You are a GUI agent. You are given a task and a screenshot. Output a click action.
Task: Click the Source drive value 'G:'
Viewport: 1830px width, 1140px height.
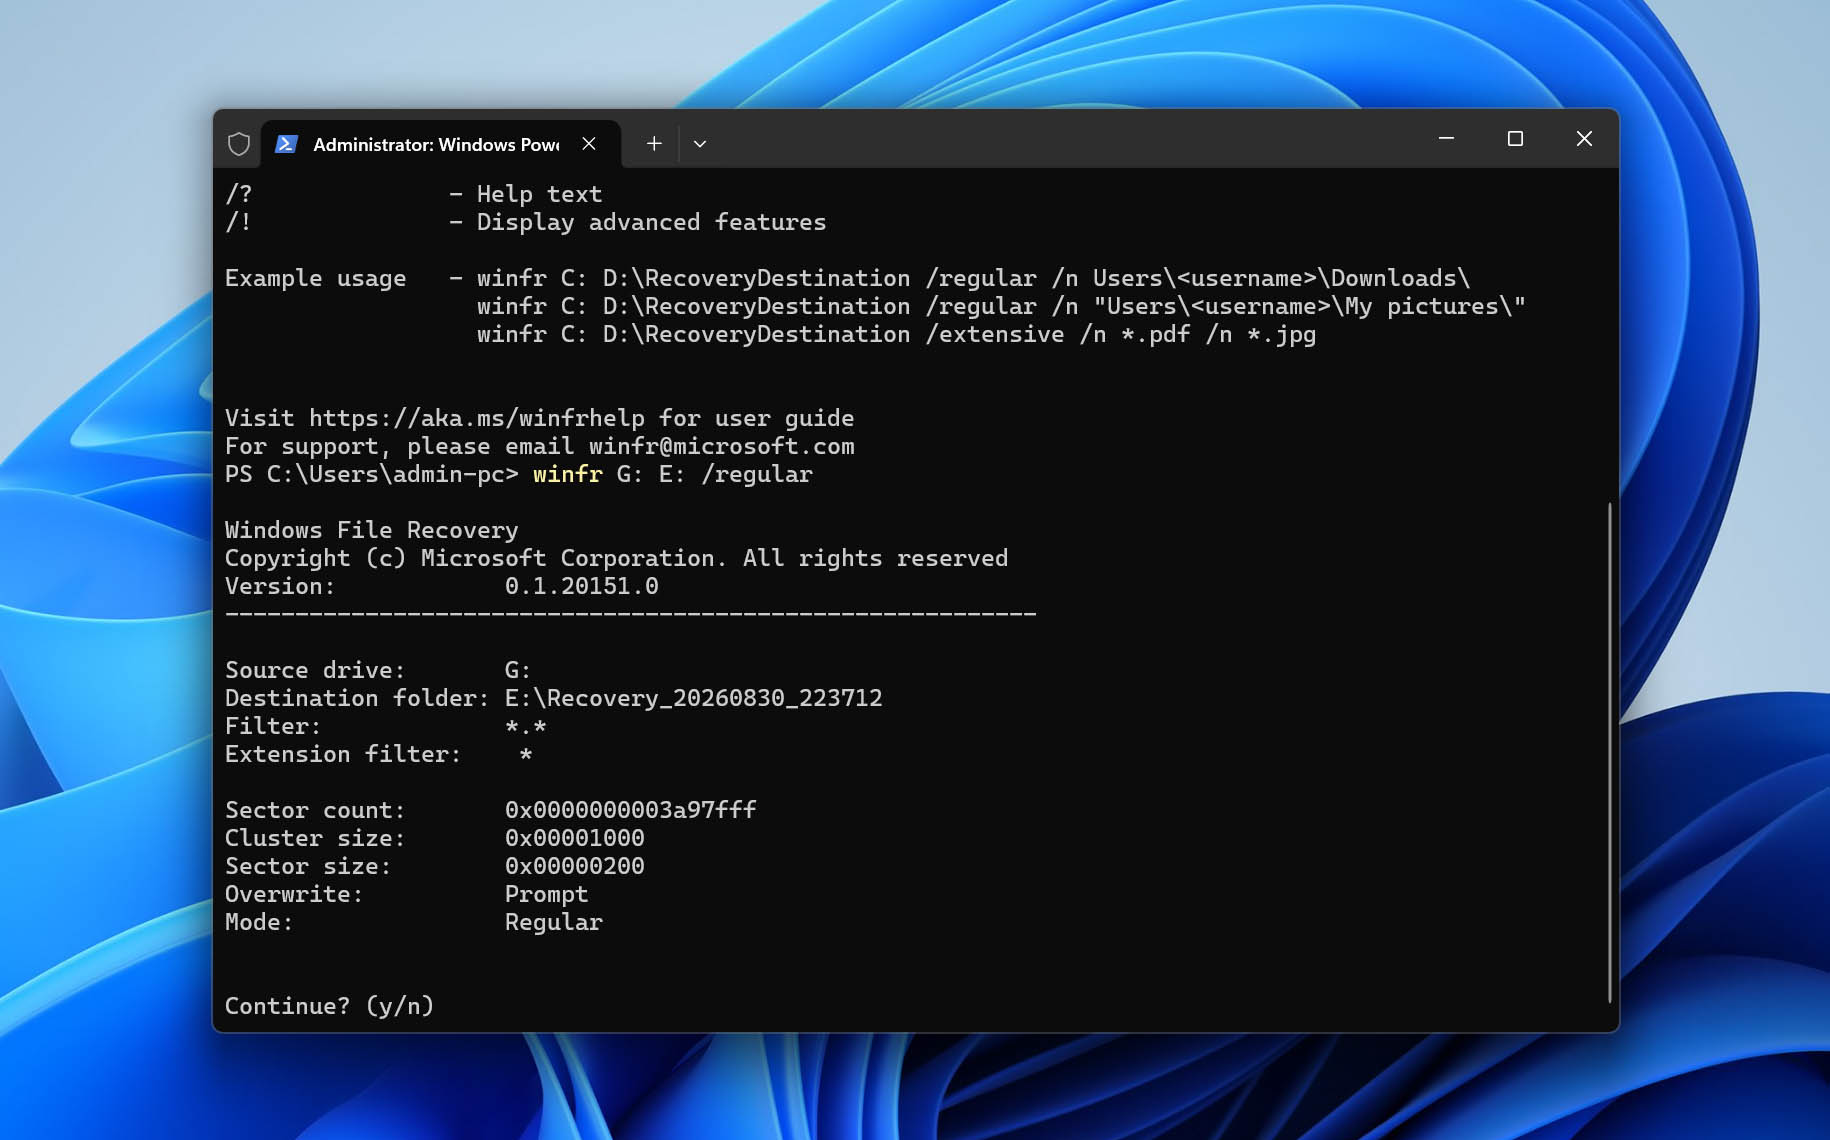coord(518,670)
